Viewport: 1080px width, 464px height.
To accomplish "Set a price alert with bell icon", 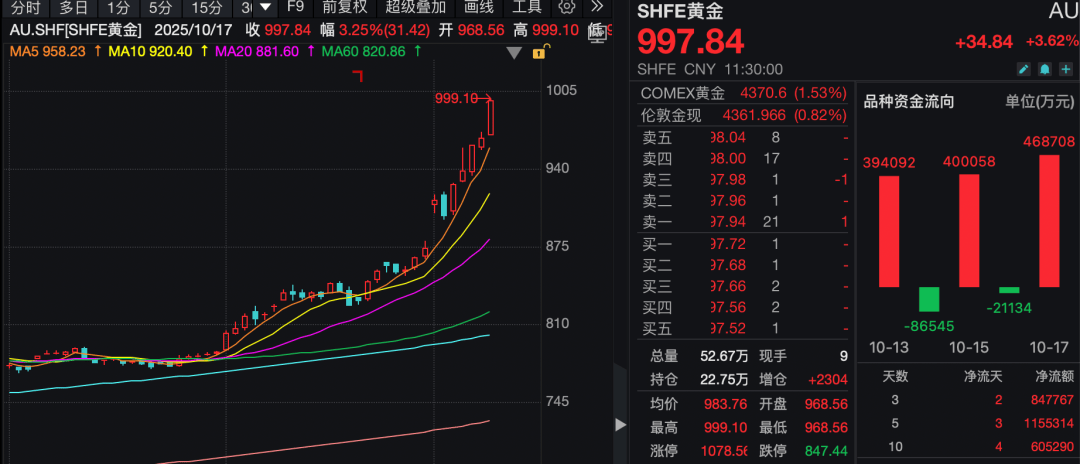I will pos(1044,69).
